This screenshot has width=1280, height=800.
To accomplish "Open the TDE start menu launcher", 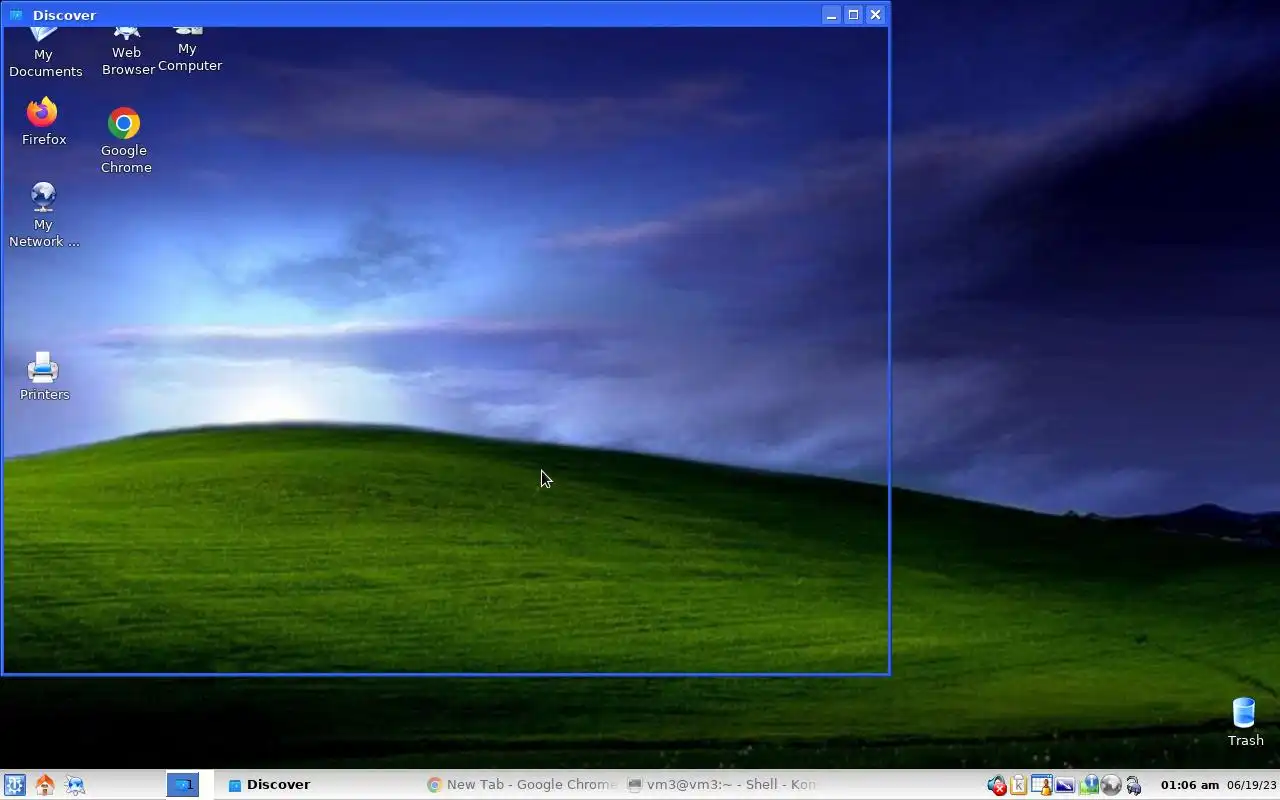I will click(14, 785).
